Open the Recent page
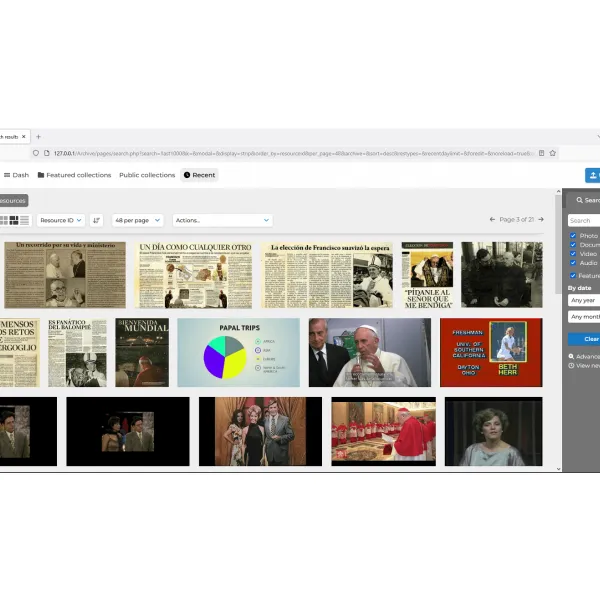Screen dimensions: 600x600 tap(199, 175)
